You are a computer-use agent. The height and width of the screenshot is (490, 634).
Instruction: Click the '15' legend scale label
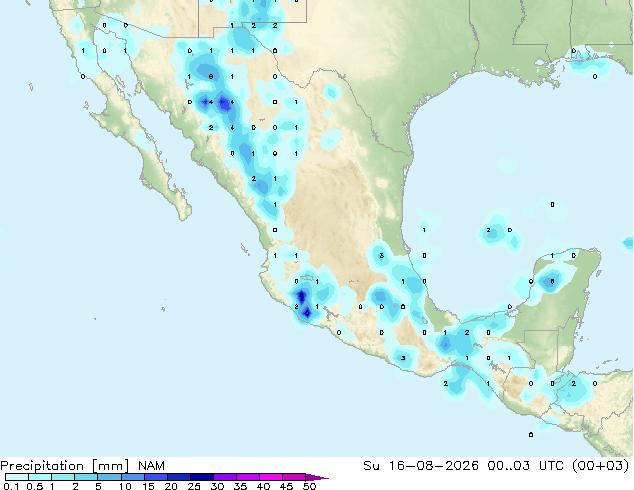[x=148, y=486]
